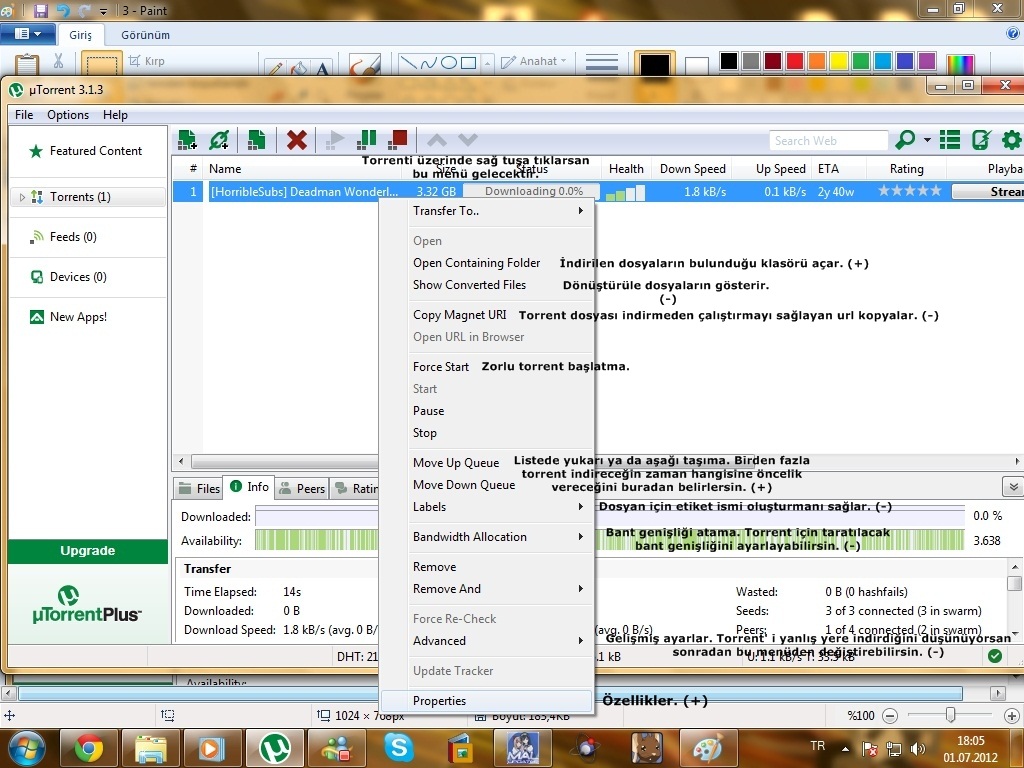Choose Copy Magnet URI menu entry
Image resolution: width=1024 pixels, height=768 pixels.
459,315
